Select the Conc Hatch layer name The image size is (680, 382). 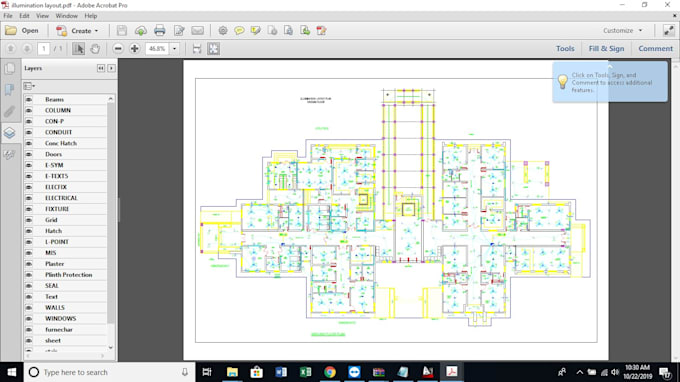(61, 143)
